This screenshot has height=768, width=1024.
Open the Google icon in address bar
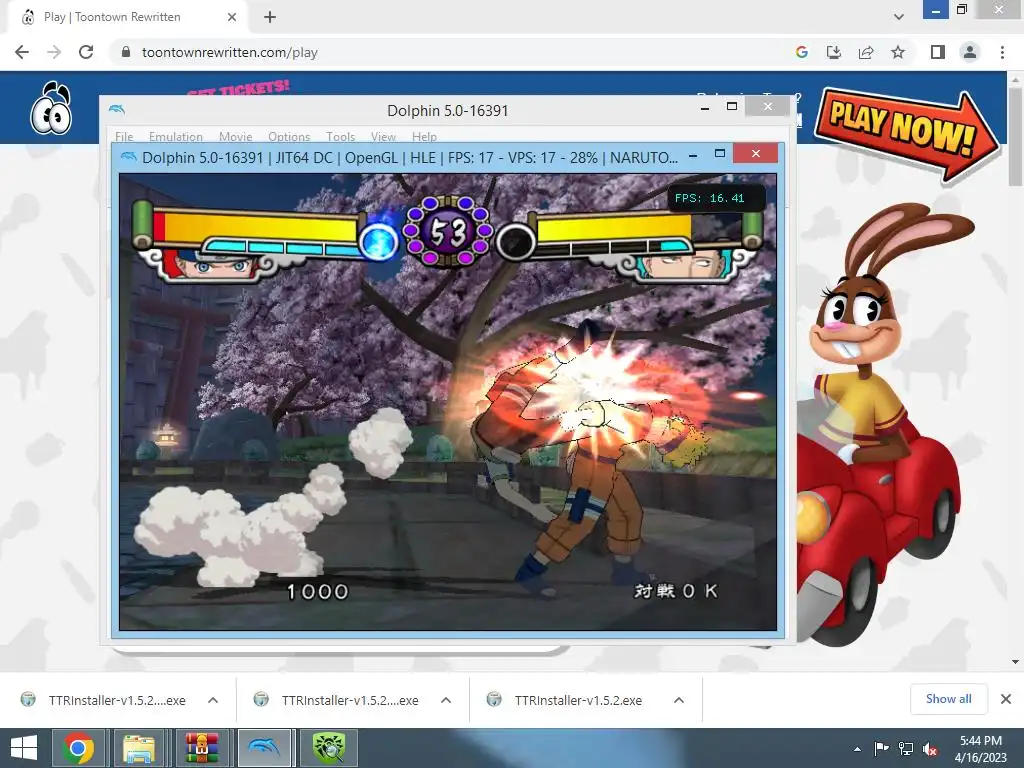pyautogui.click(x=802, y=52)
